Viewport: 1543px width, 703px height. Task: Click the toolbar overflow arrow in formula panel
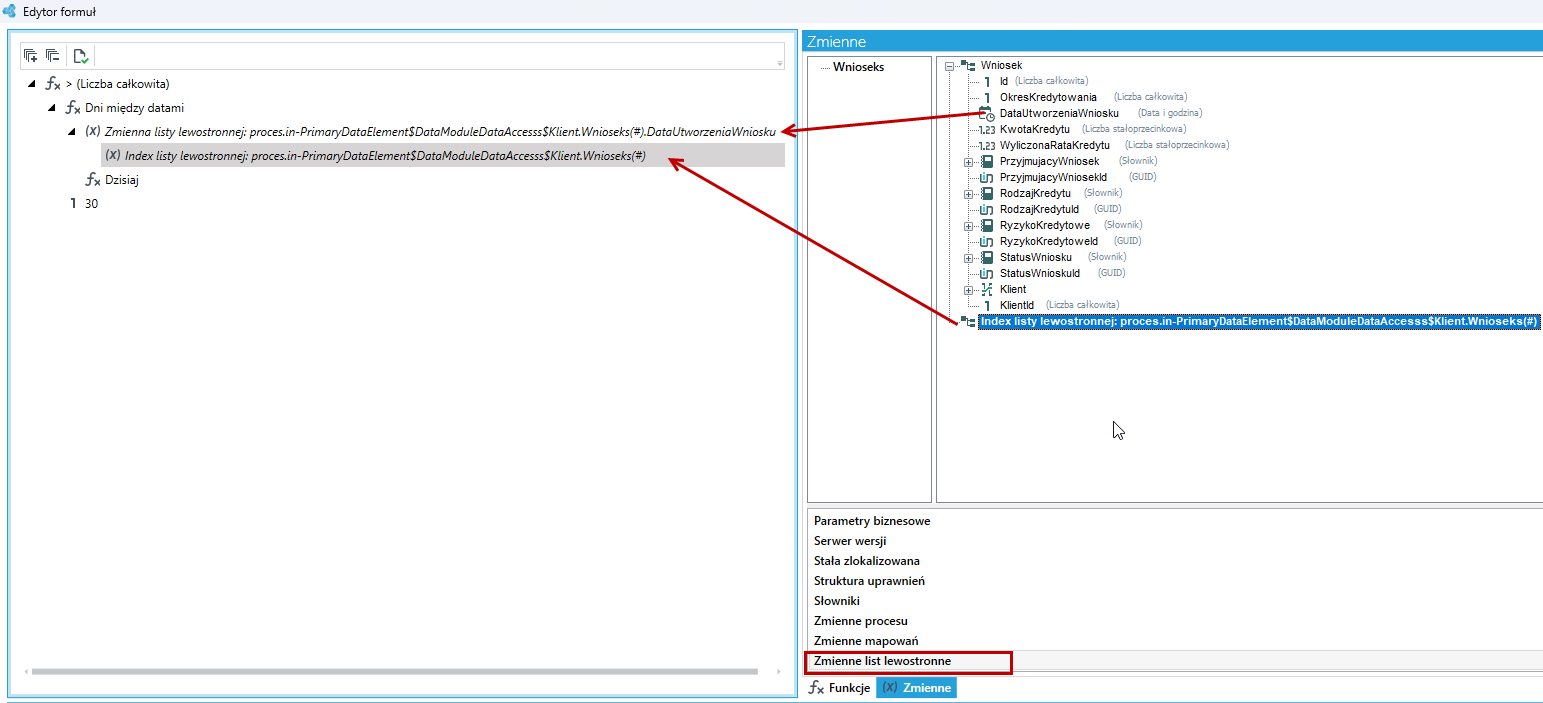click(x=779, y=64)
